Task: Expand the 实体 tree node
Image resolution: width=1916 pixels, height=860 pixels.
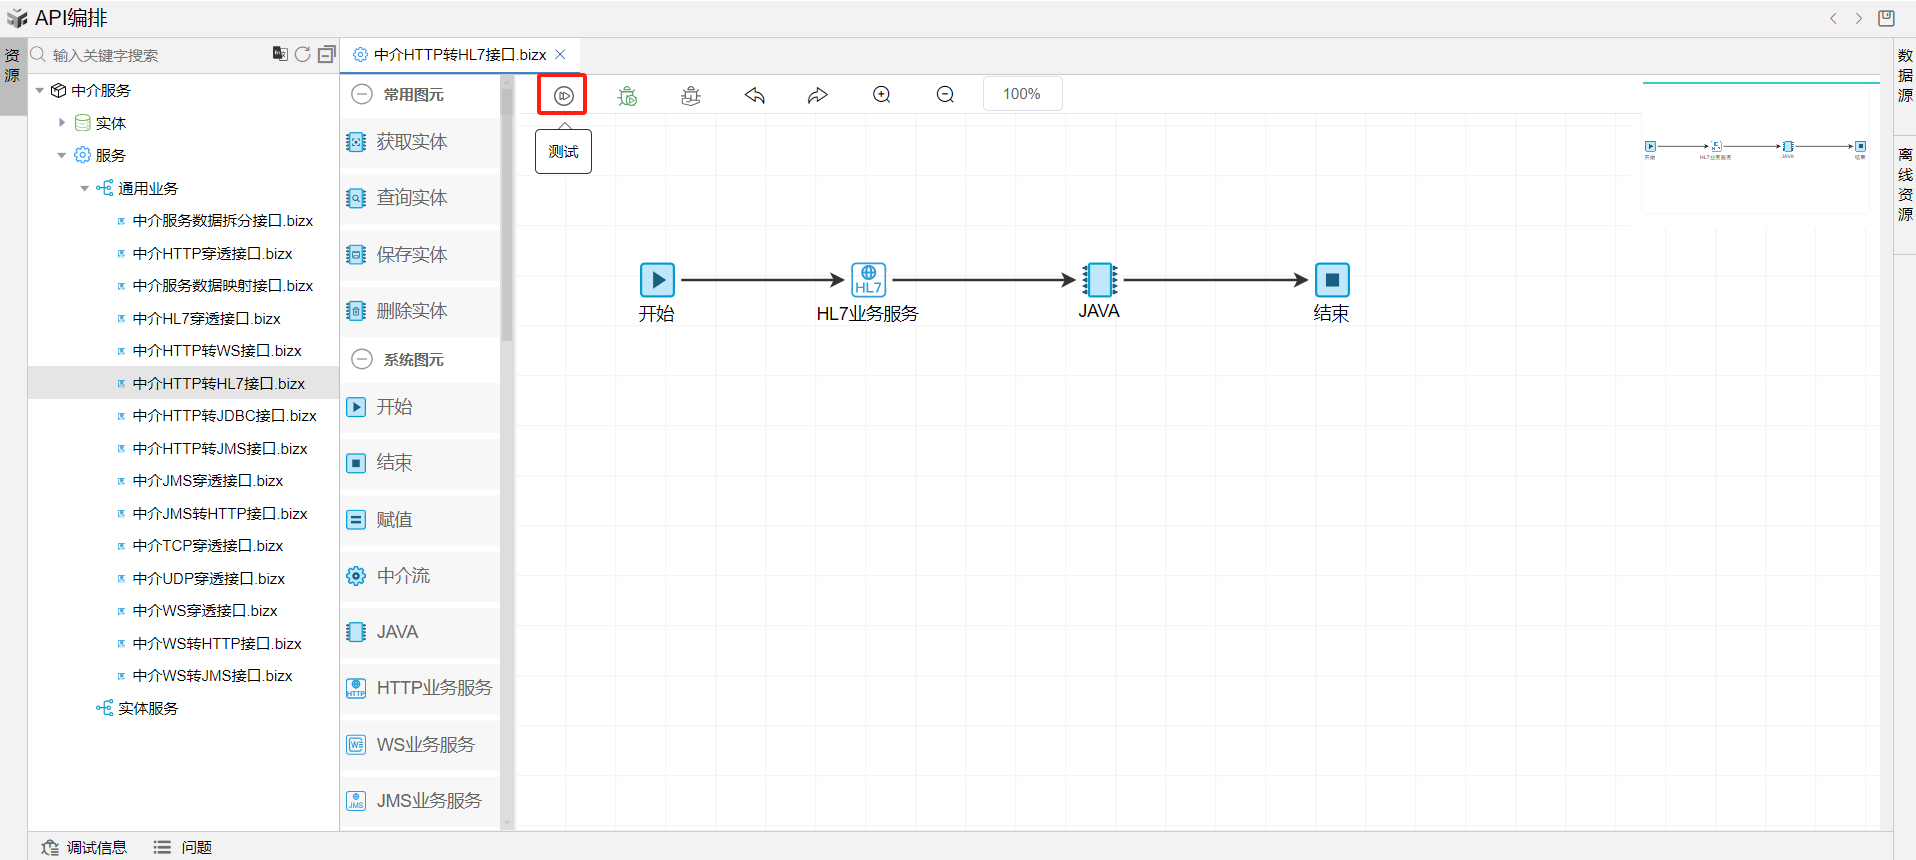Action: (62, 123)
